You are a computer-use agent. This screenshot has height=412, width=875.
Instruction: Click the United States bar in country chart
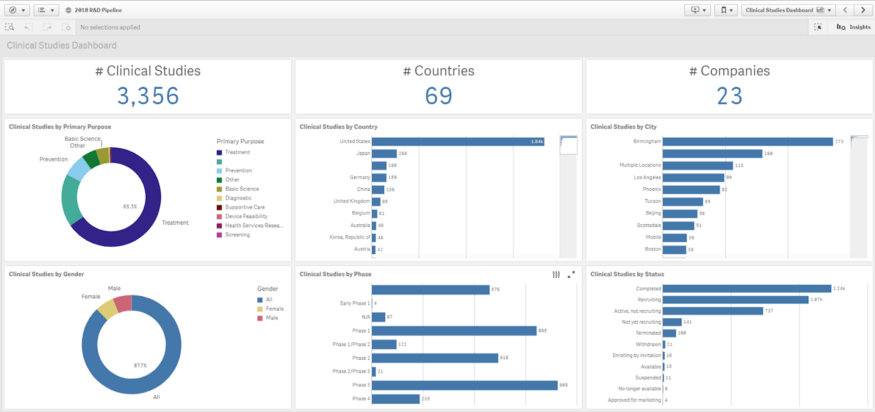458,142
